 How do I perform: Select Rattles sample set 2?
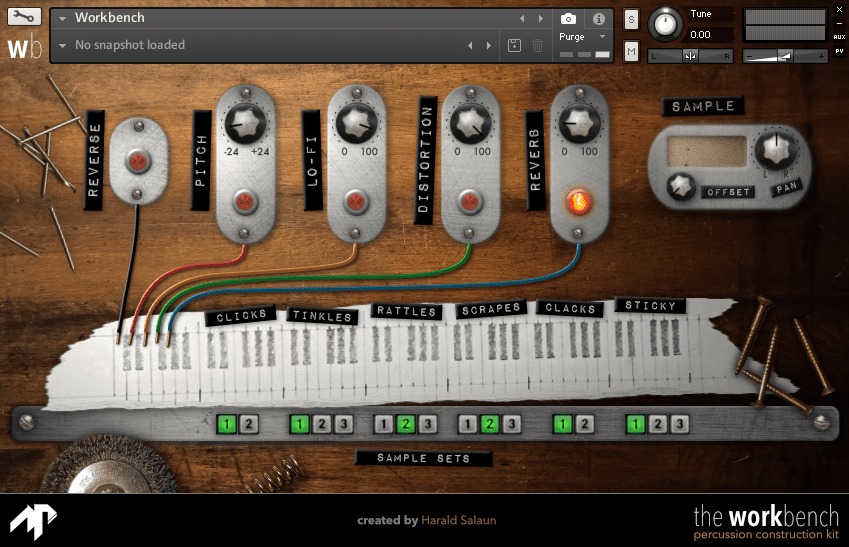tap(406, 424)
